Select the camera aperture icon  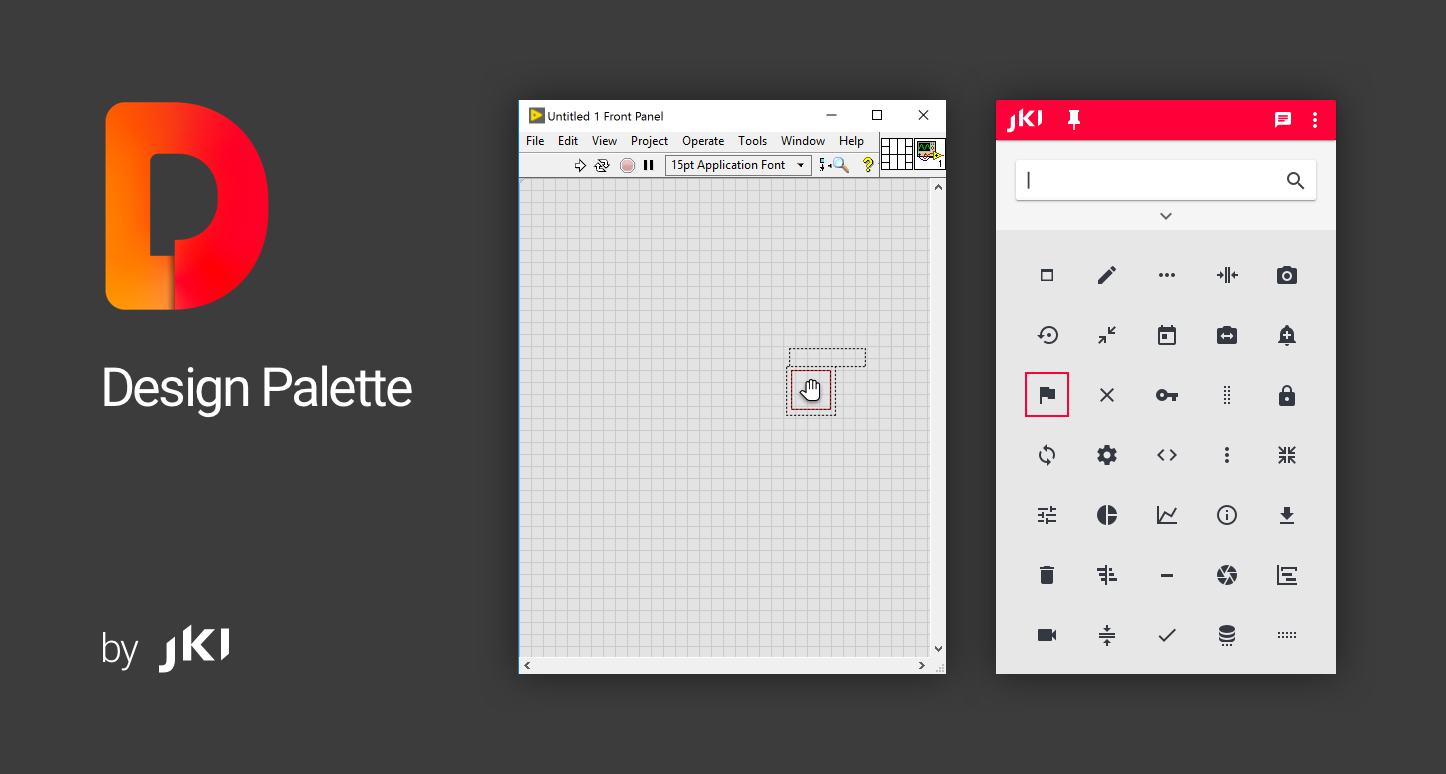pos(1227,575)
